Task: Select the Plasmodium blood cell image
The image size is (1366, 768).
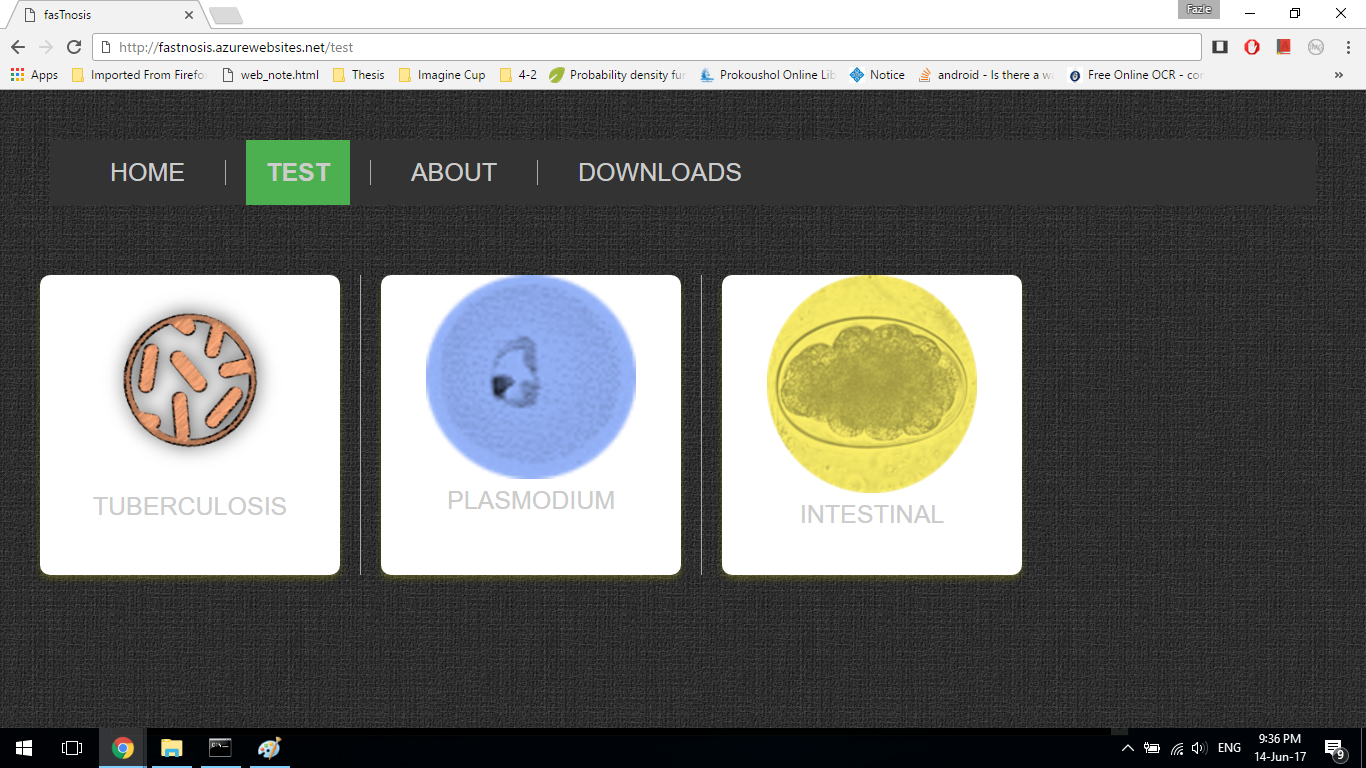Action: tap(531, 377)
